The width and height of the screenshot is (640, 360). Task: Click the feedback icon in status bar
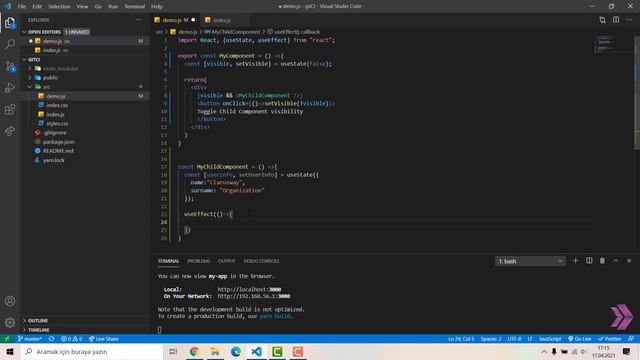[x=631, y=339]
